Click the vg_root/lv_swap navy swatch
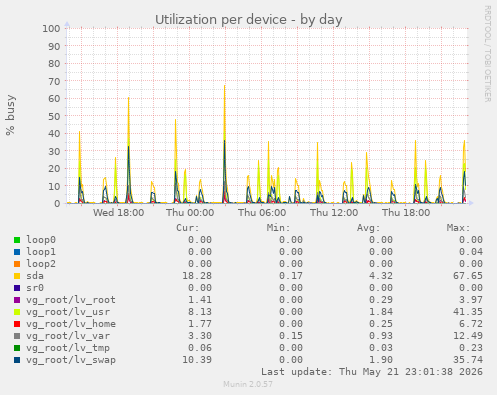Viewport: 497px width, 395px height. (17, 360)
